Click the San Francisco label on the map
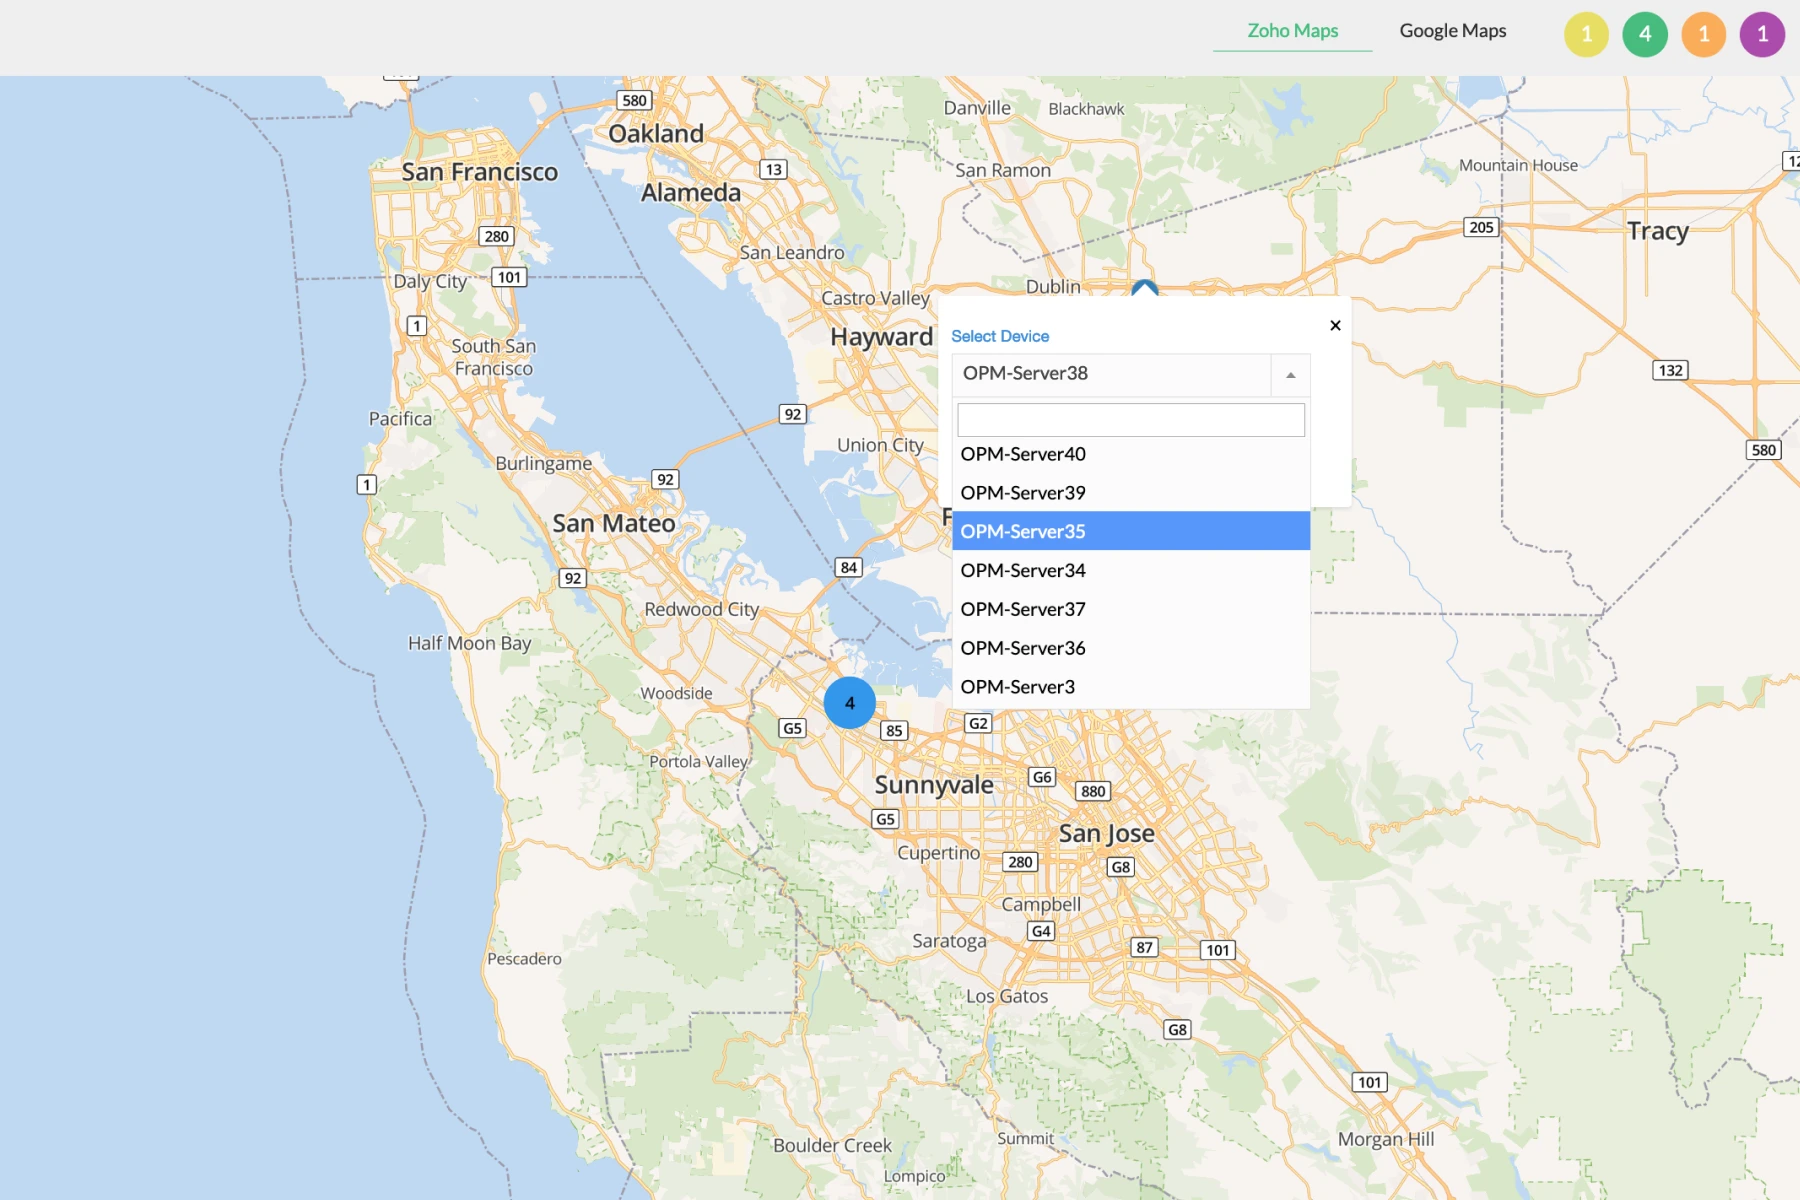 click(x=480, y=172)
